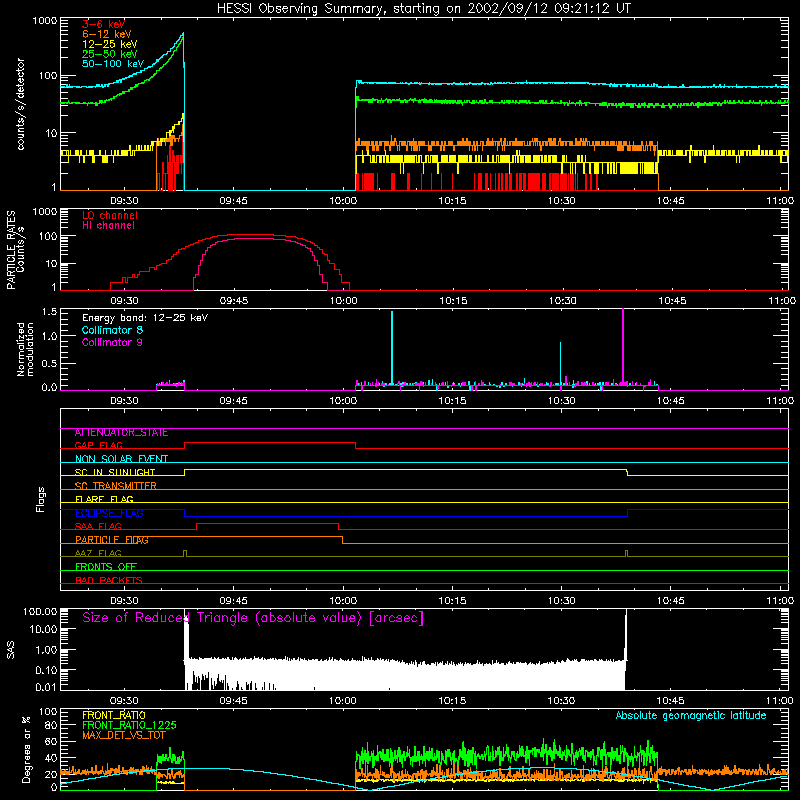Click the 10:45 tick label under Flags plot
The width and height of the screenshot is (800, 800).
[670, 601]
